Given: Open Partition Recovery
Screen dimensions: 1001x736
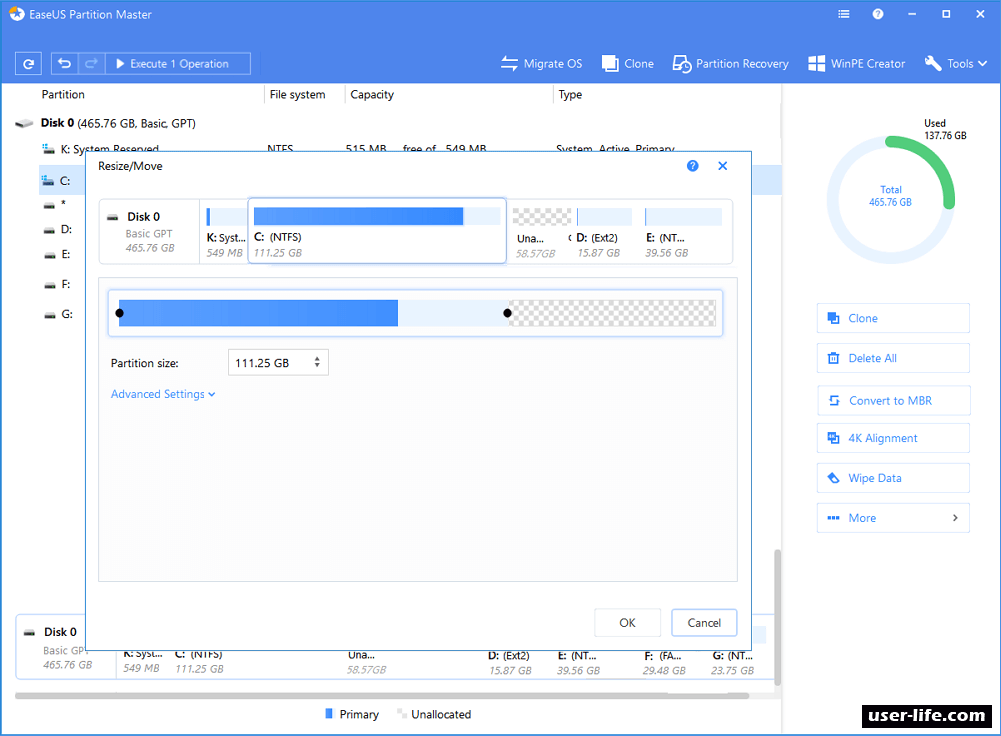Looking at the screenshot, I should pos(730,64).
